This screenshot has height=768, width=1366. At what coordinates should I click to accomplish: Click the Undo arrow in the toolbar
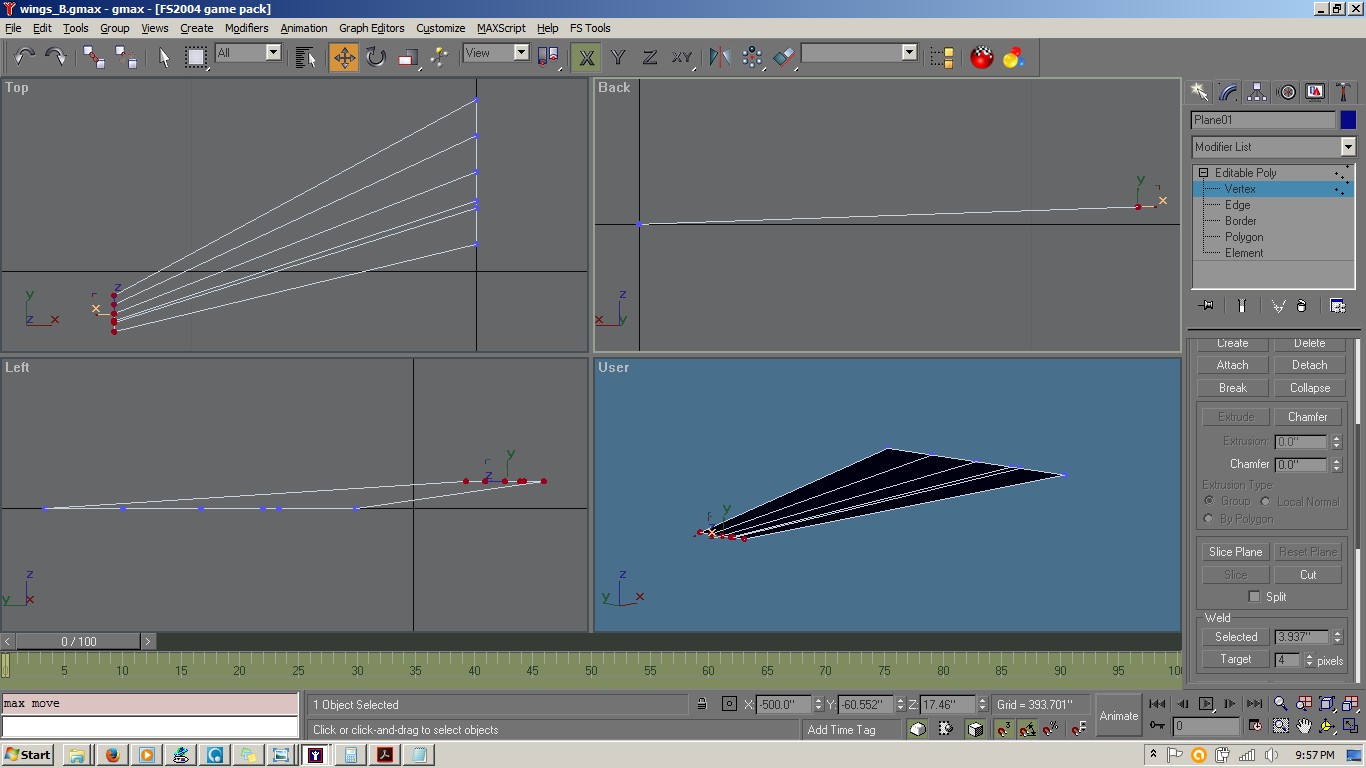pyautogui.click(x=24, y=57)
